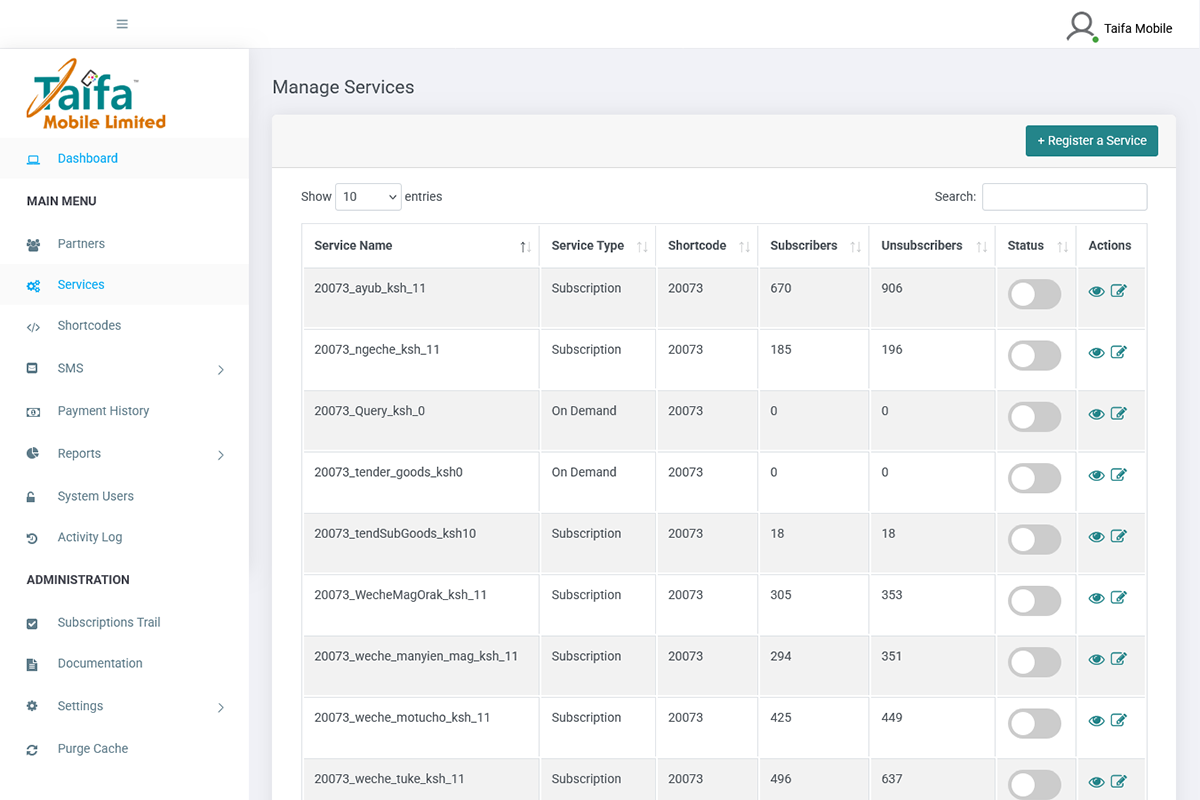The width and height of the screenshot is (1200, 800).
Task: Edit the 20073_ngeche_ksh_11 service via pencil icon
Action: pyautogui.click(x=1118, y=352)
